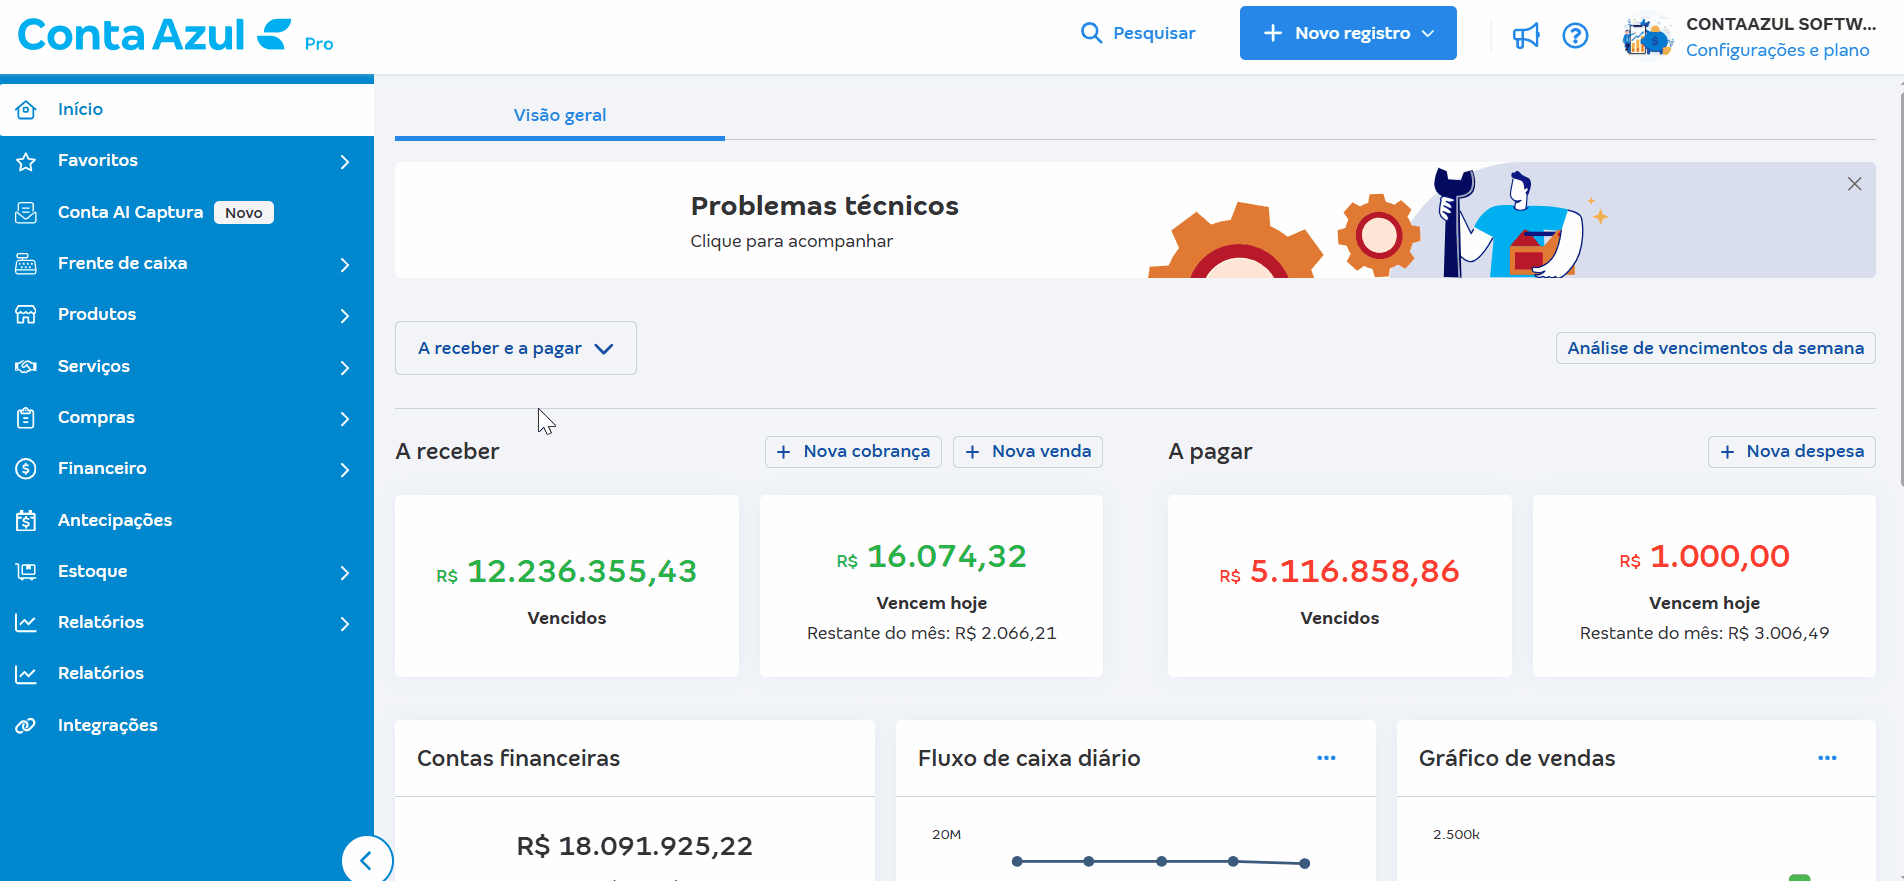
Task: Select the Visão geral tab
Action: click(x=559, y=115)
